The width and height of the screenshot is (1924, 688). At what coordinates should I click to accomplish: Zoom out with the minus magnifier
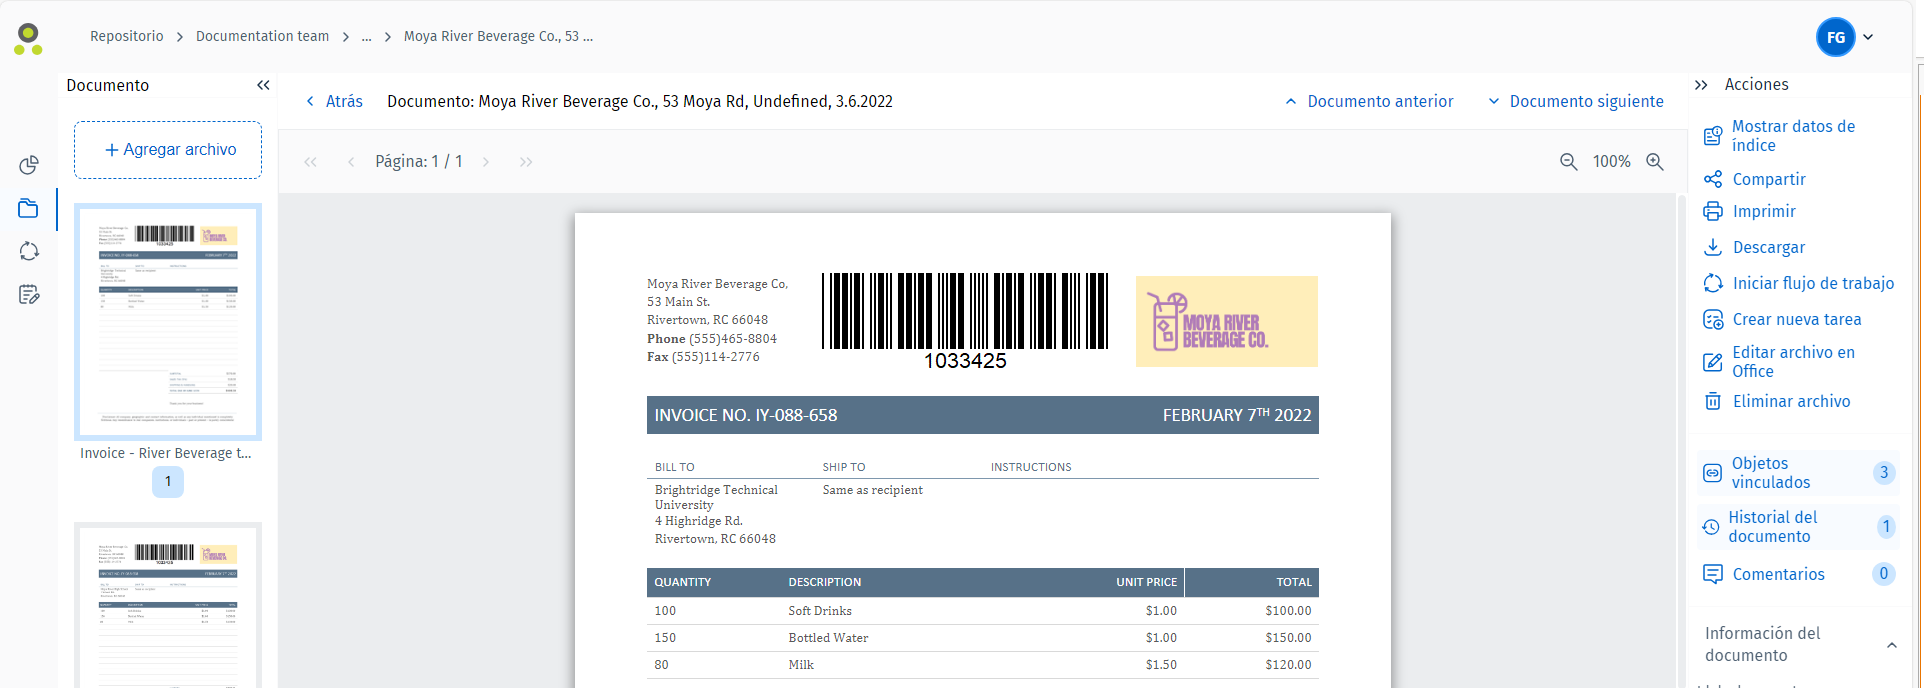coord(1569,162)
